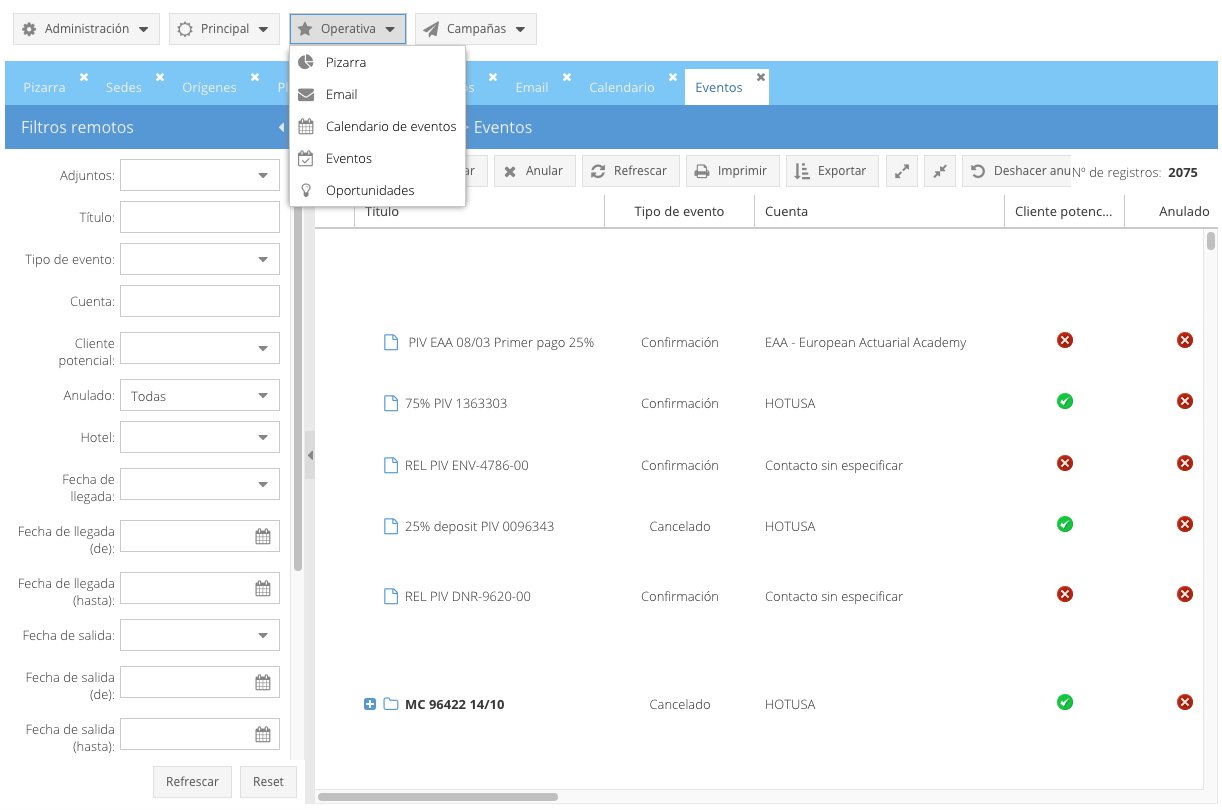Screen dimensions: 1222x810
Task: Select row PIV EAA 08/03 Primer pago 25%
Action: tap(760, 342)
